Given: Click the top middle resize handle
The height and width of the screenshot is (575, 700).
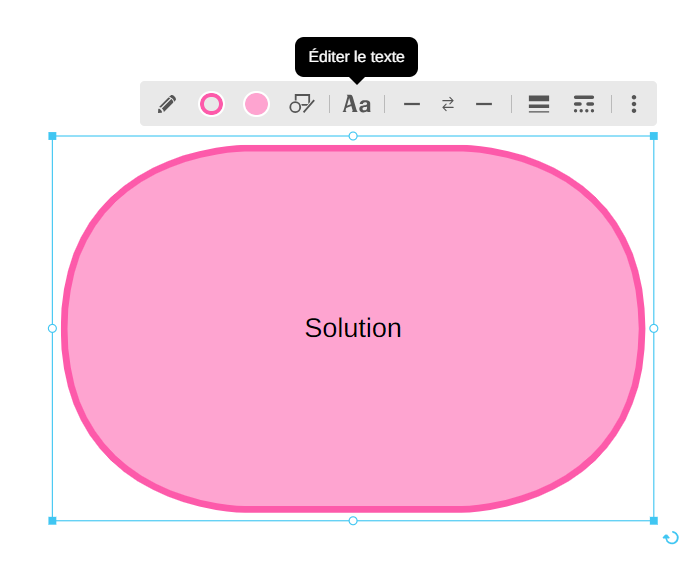Looking at the screenshot, I should pyautogui.click(x=353, y=136).
